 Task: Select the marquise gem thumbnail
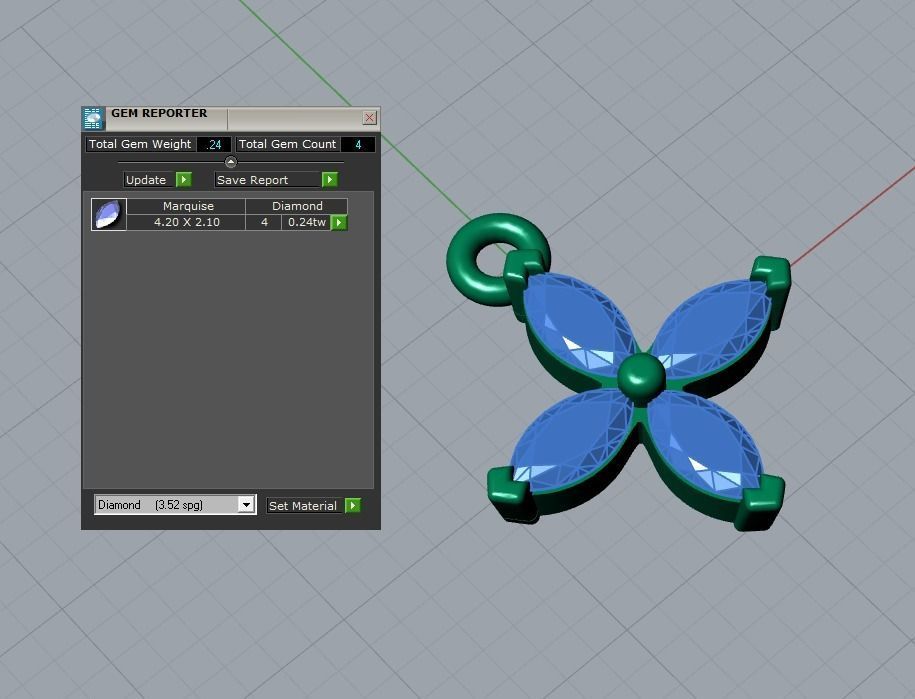109,214
